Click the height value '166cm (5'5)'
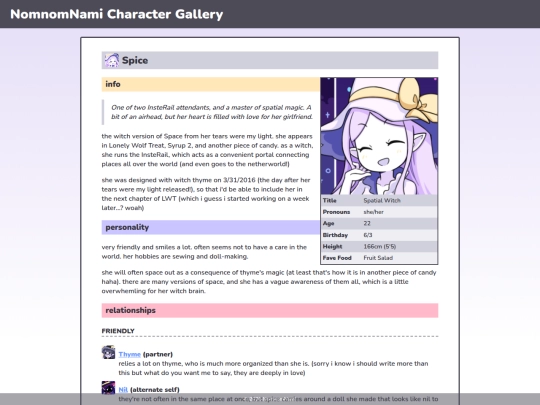The width and height of the screenshot is (540, 405). (380, 246)
